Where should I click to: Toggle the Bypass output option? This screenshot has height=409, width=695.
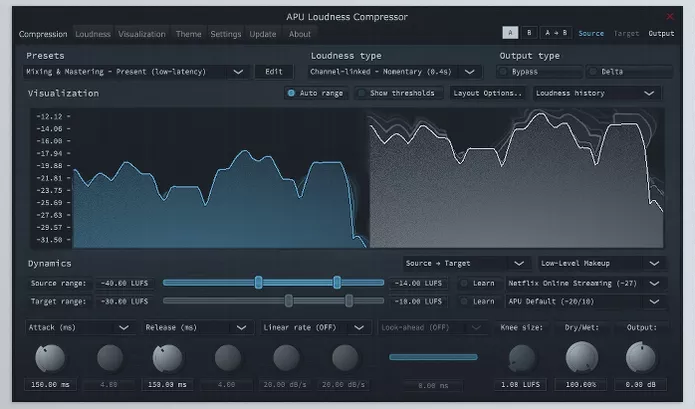(x=539, y=72)
